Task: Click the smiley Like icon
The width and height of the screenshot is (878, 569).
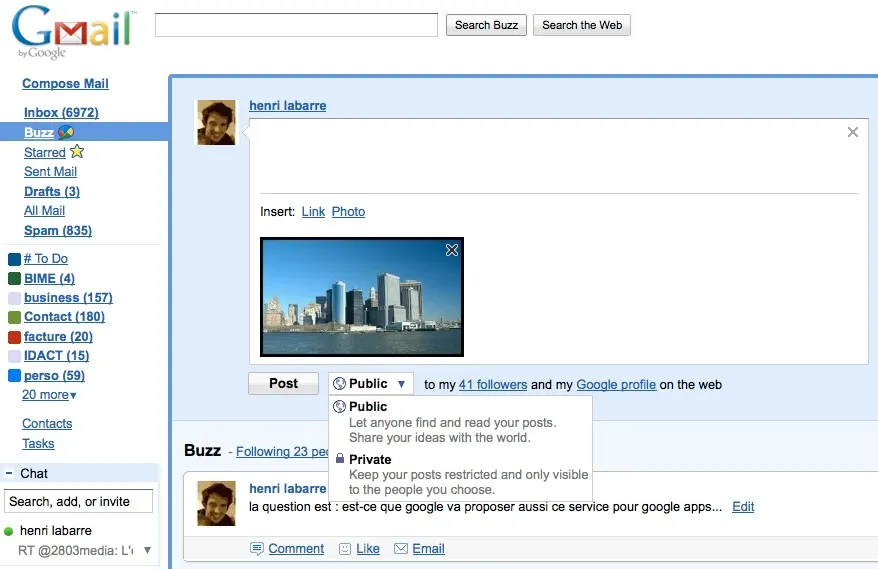Action: (345, 549)
